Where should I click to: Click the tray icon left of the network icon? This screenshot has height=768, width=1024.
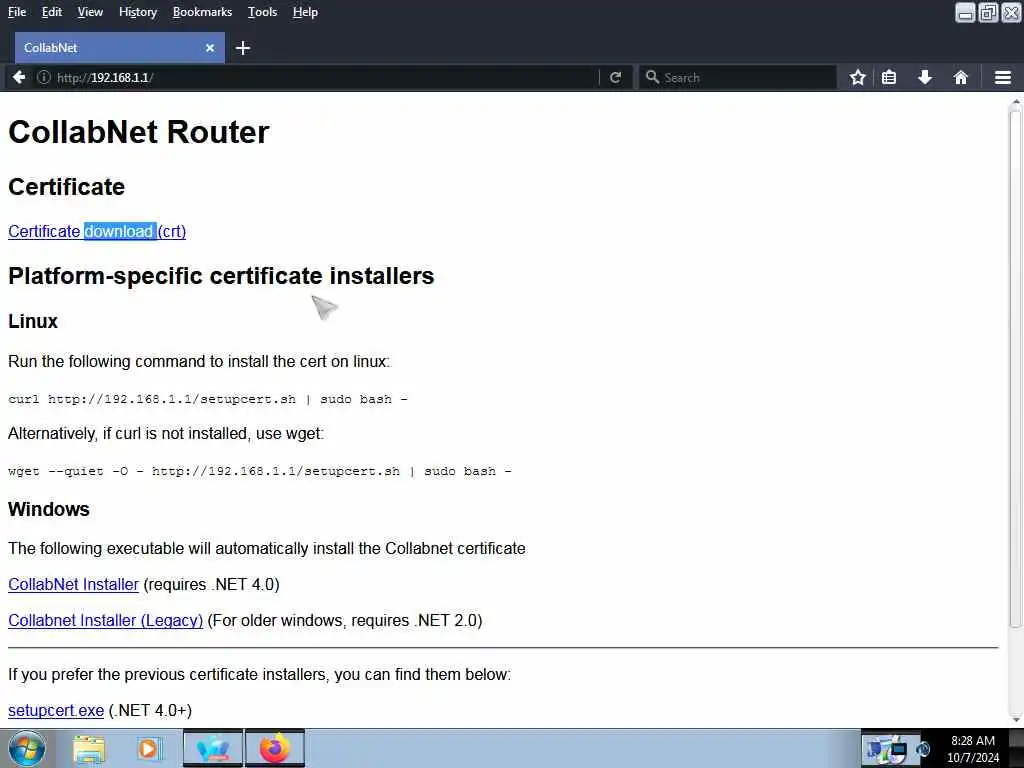pyautogui.click(x=875, y=750)
